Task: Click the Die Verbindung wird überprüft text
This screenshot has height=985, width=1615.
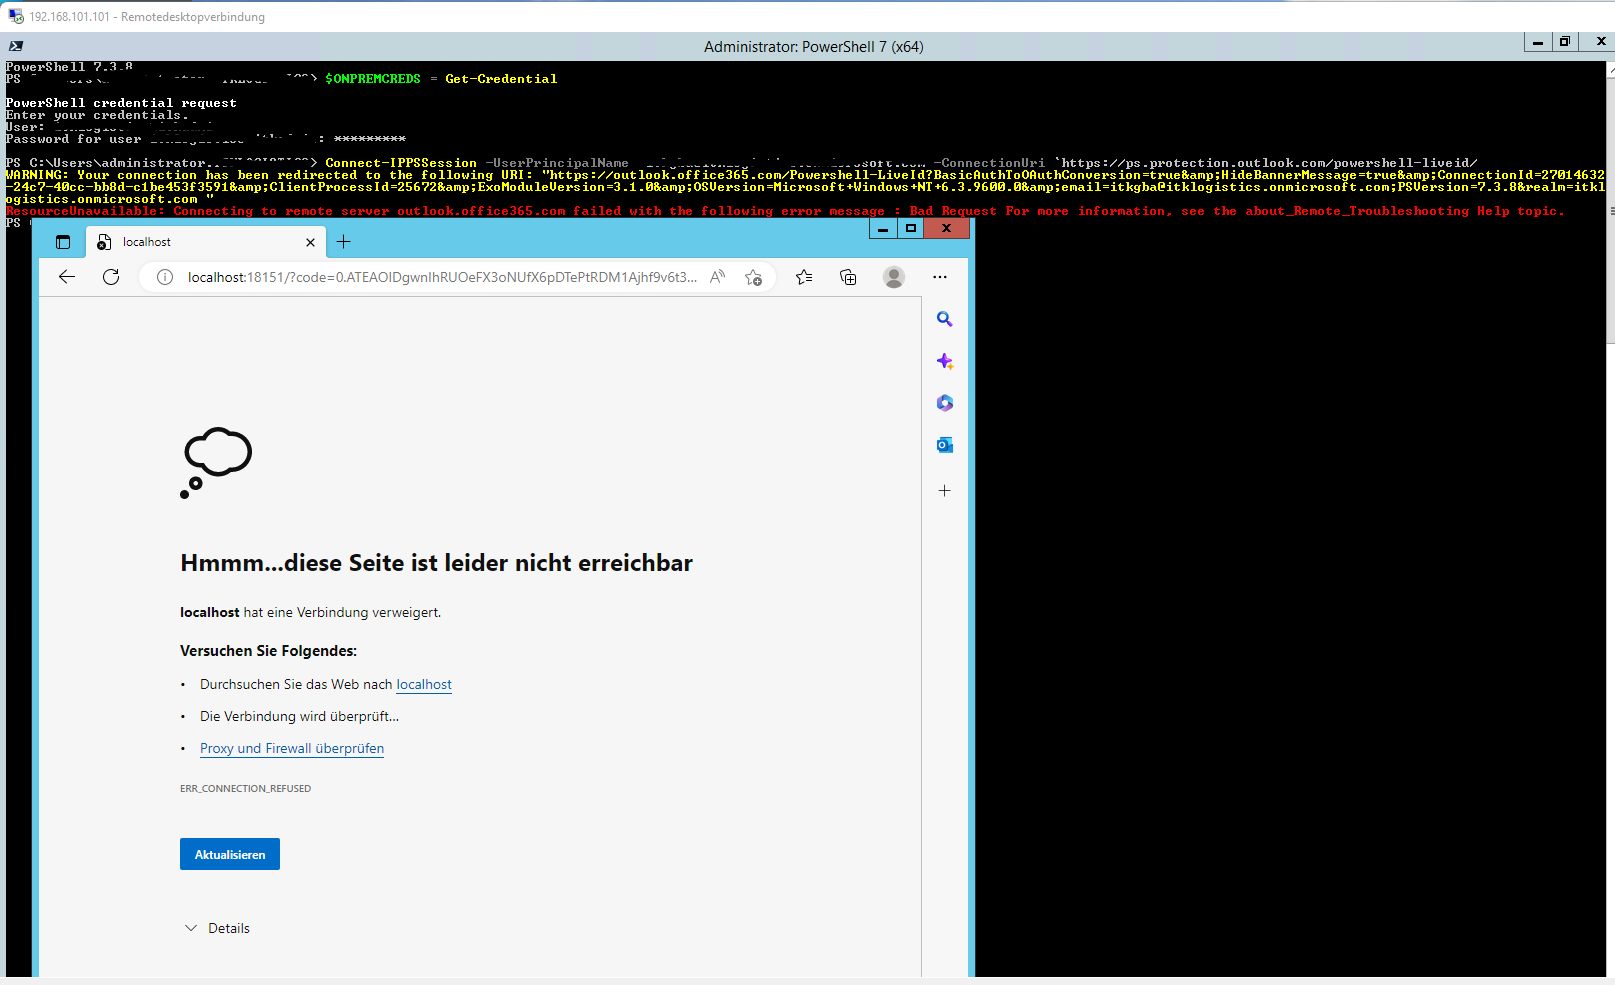Action: (299, 717)
